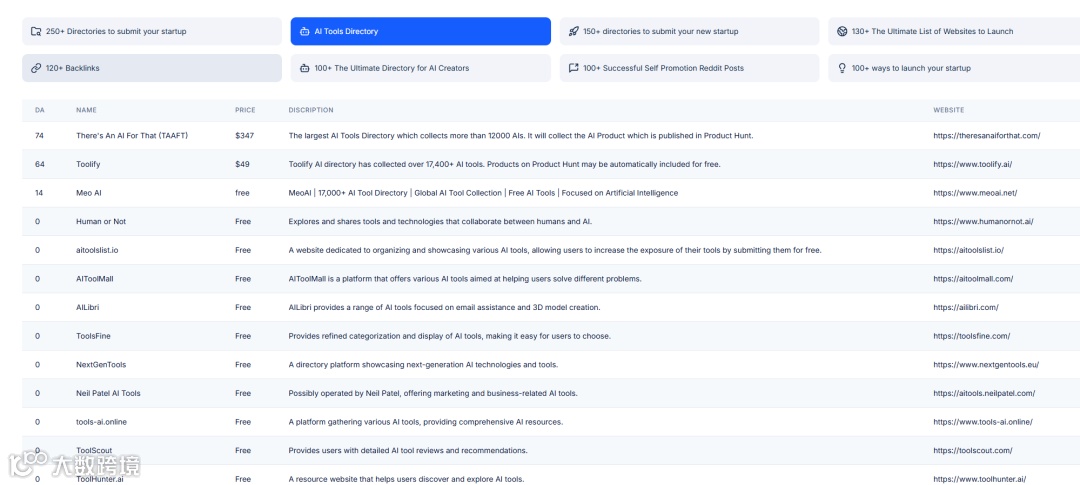The height and width of the screenshot is (485, 1080).
Task: Visit https://www.nextgentools.eu/ link
Action: (x=986, y=364)
